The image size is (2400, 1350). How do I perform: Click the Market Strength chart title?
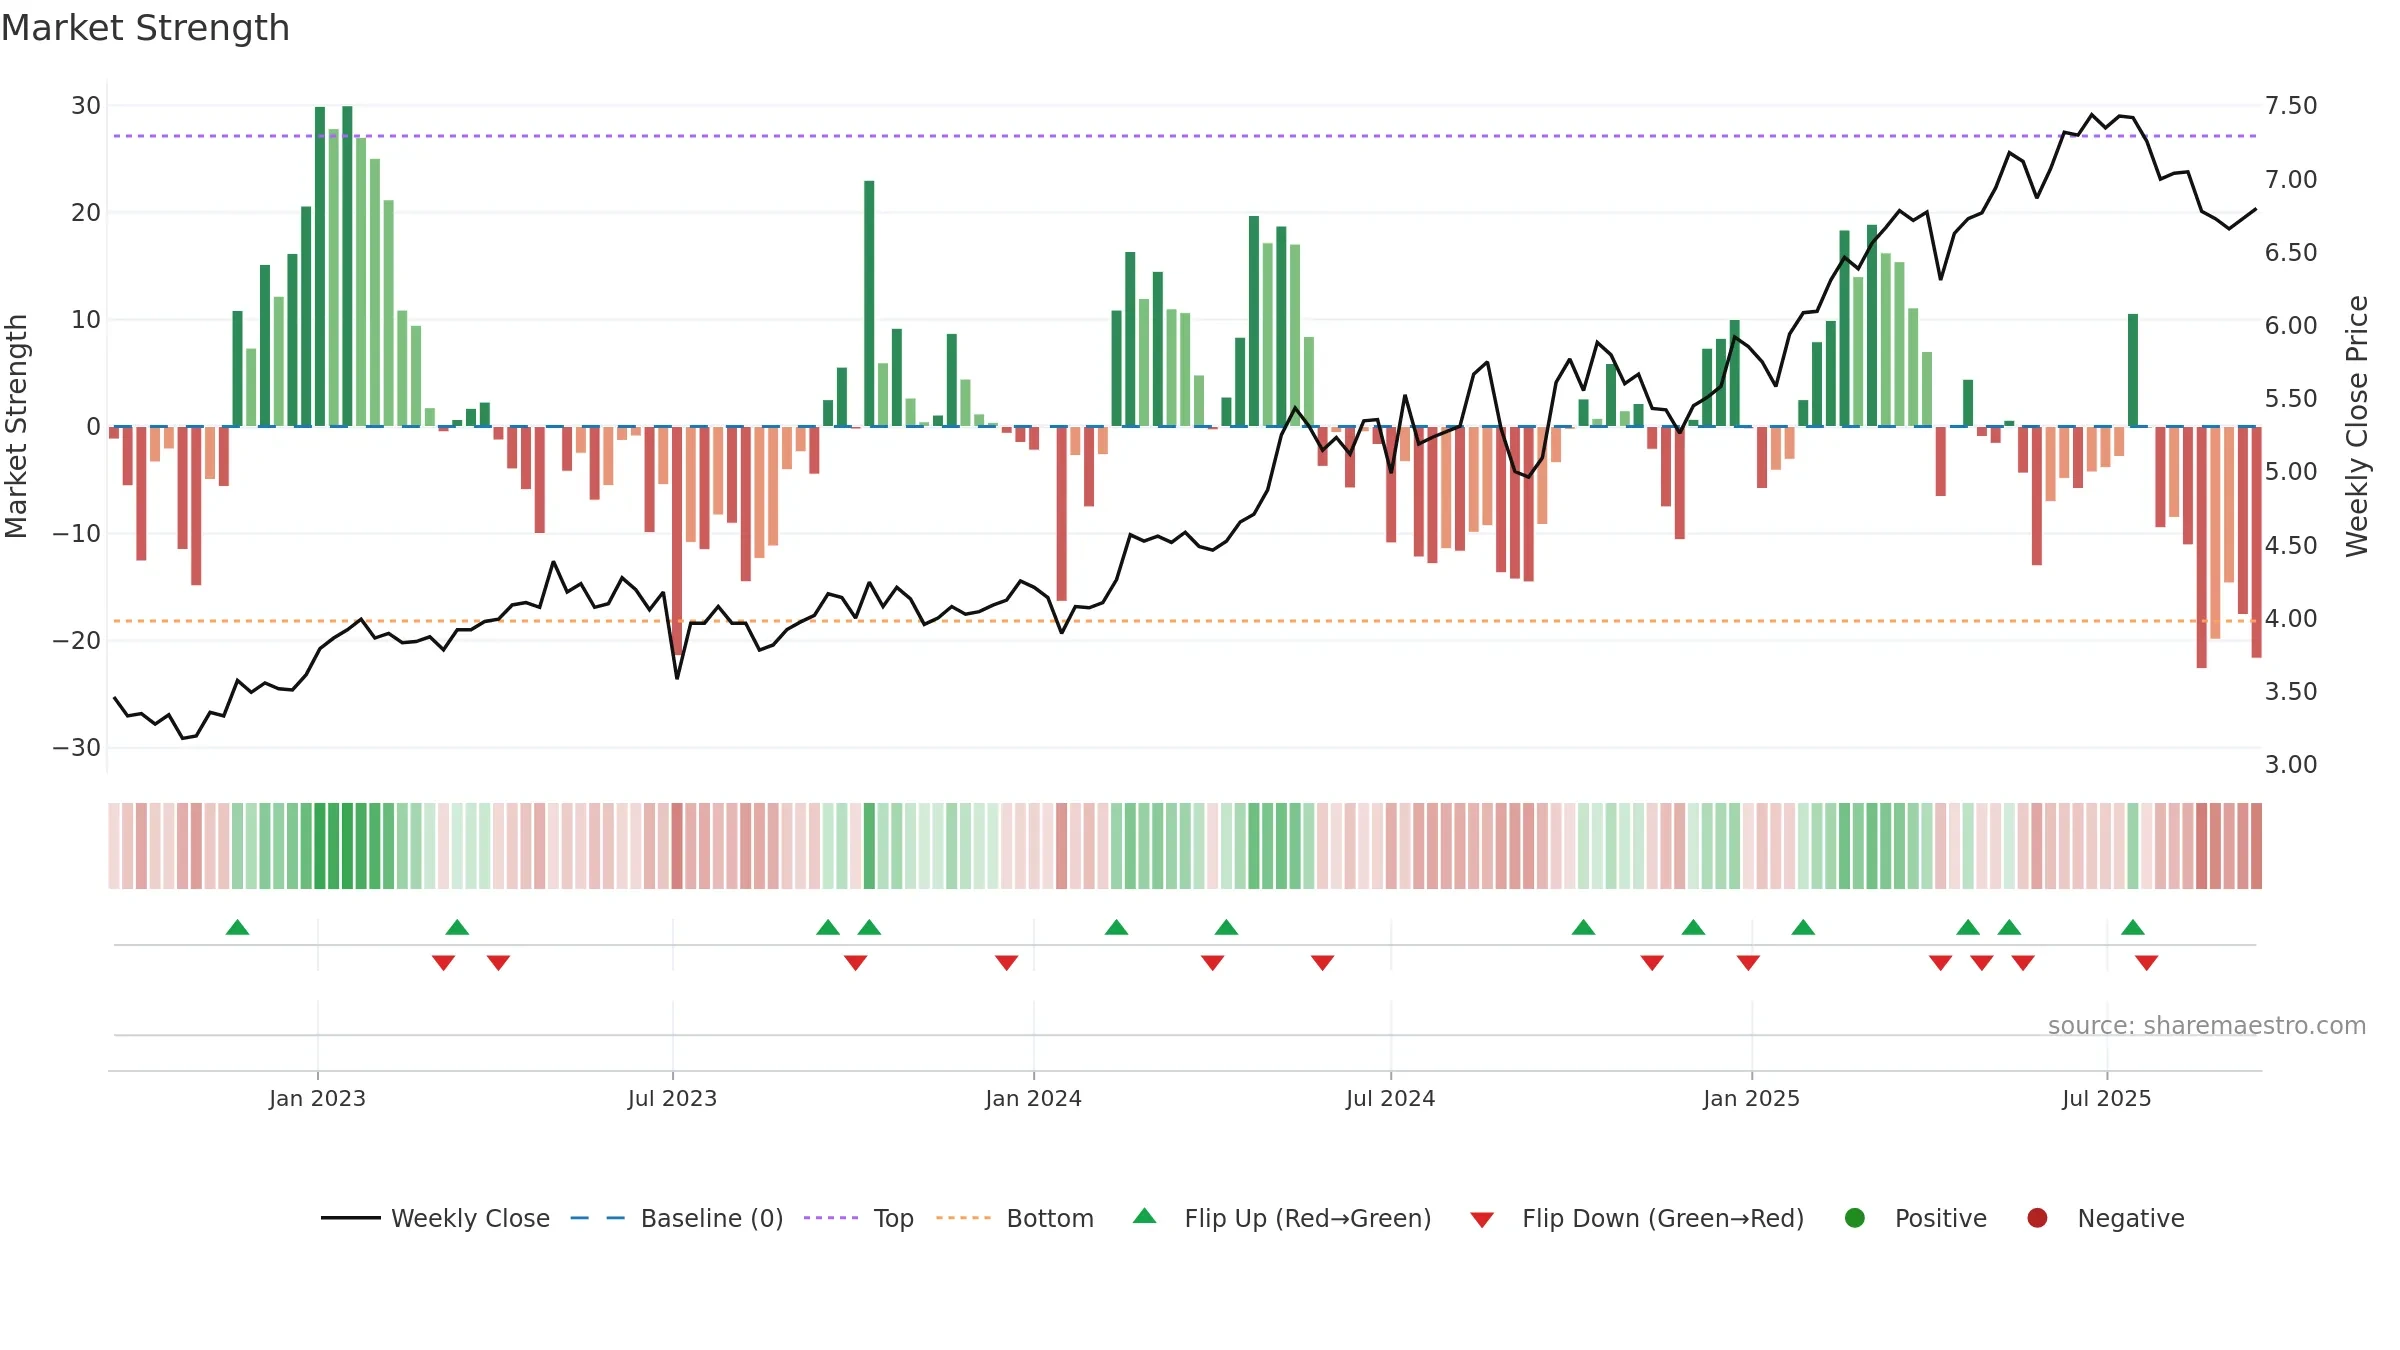coord(145,28)
